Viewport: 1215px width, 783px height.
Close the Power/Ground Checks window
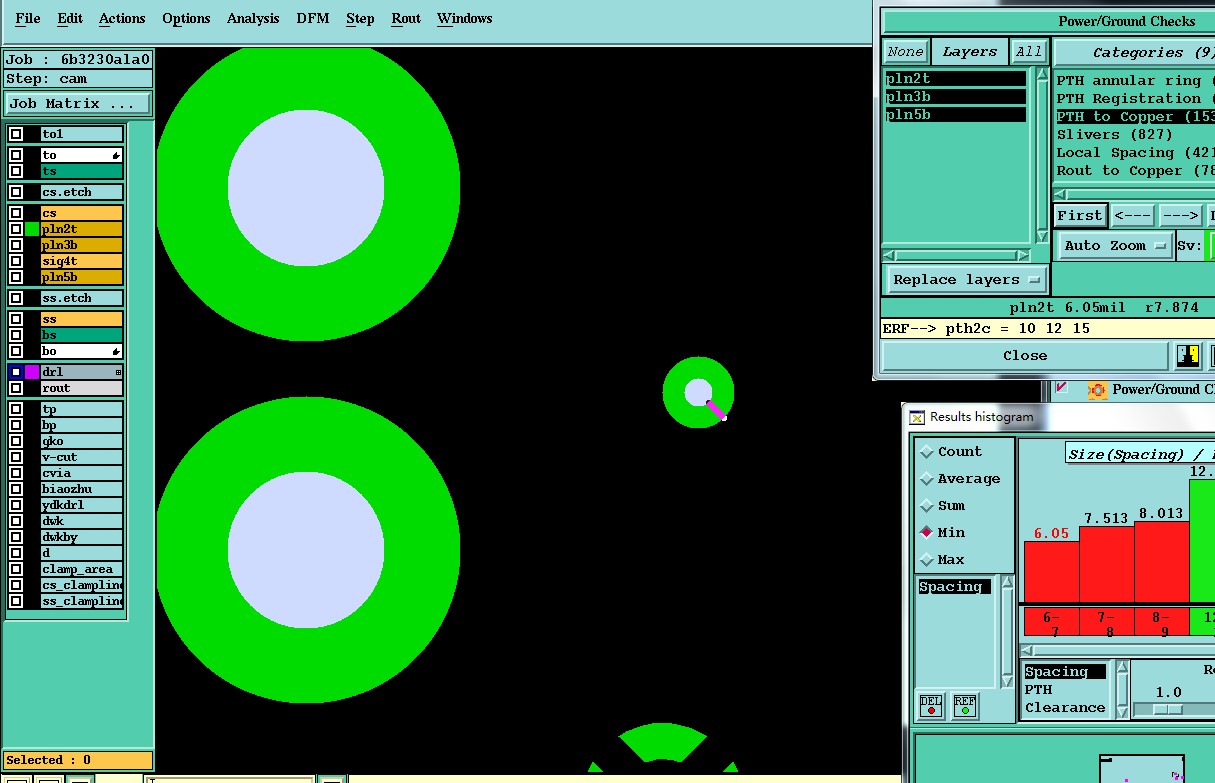point(1025,355)
